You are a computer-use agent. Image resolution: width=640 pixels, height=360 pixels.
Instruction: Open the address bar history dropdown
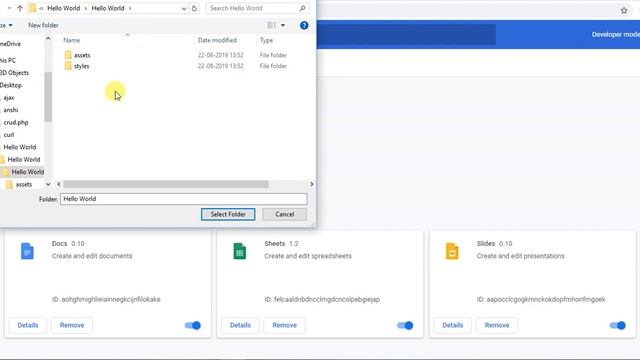[184, 8]
